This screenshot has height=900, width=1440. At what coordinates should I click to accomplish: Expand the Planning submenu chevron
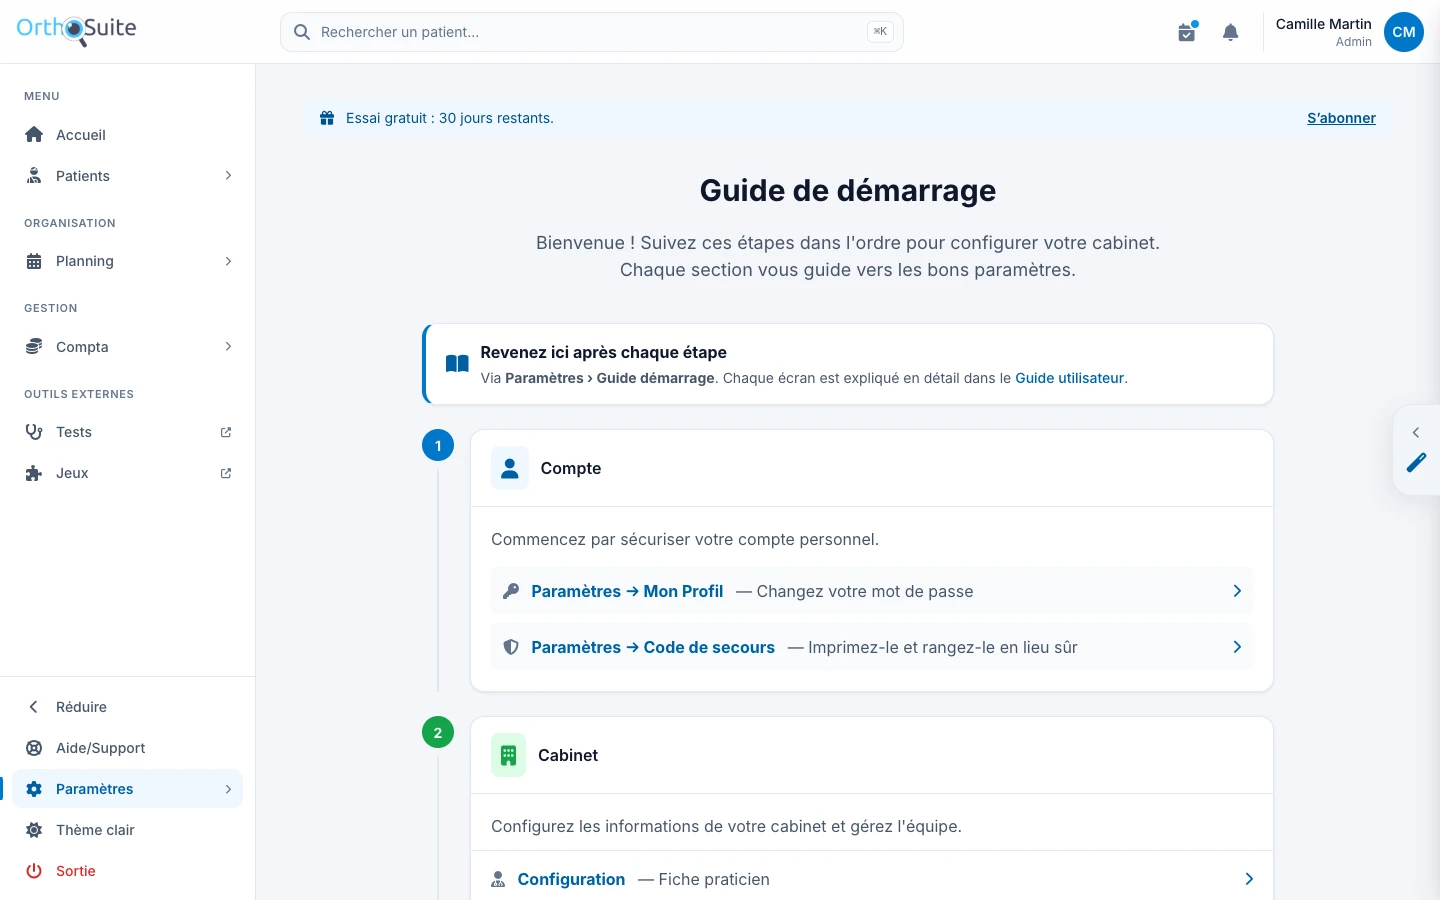[x=229, y=261]
